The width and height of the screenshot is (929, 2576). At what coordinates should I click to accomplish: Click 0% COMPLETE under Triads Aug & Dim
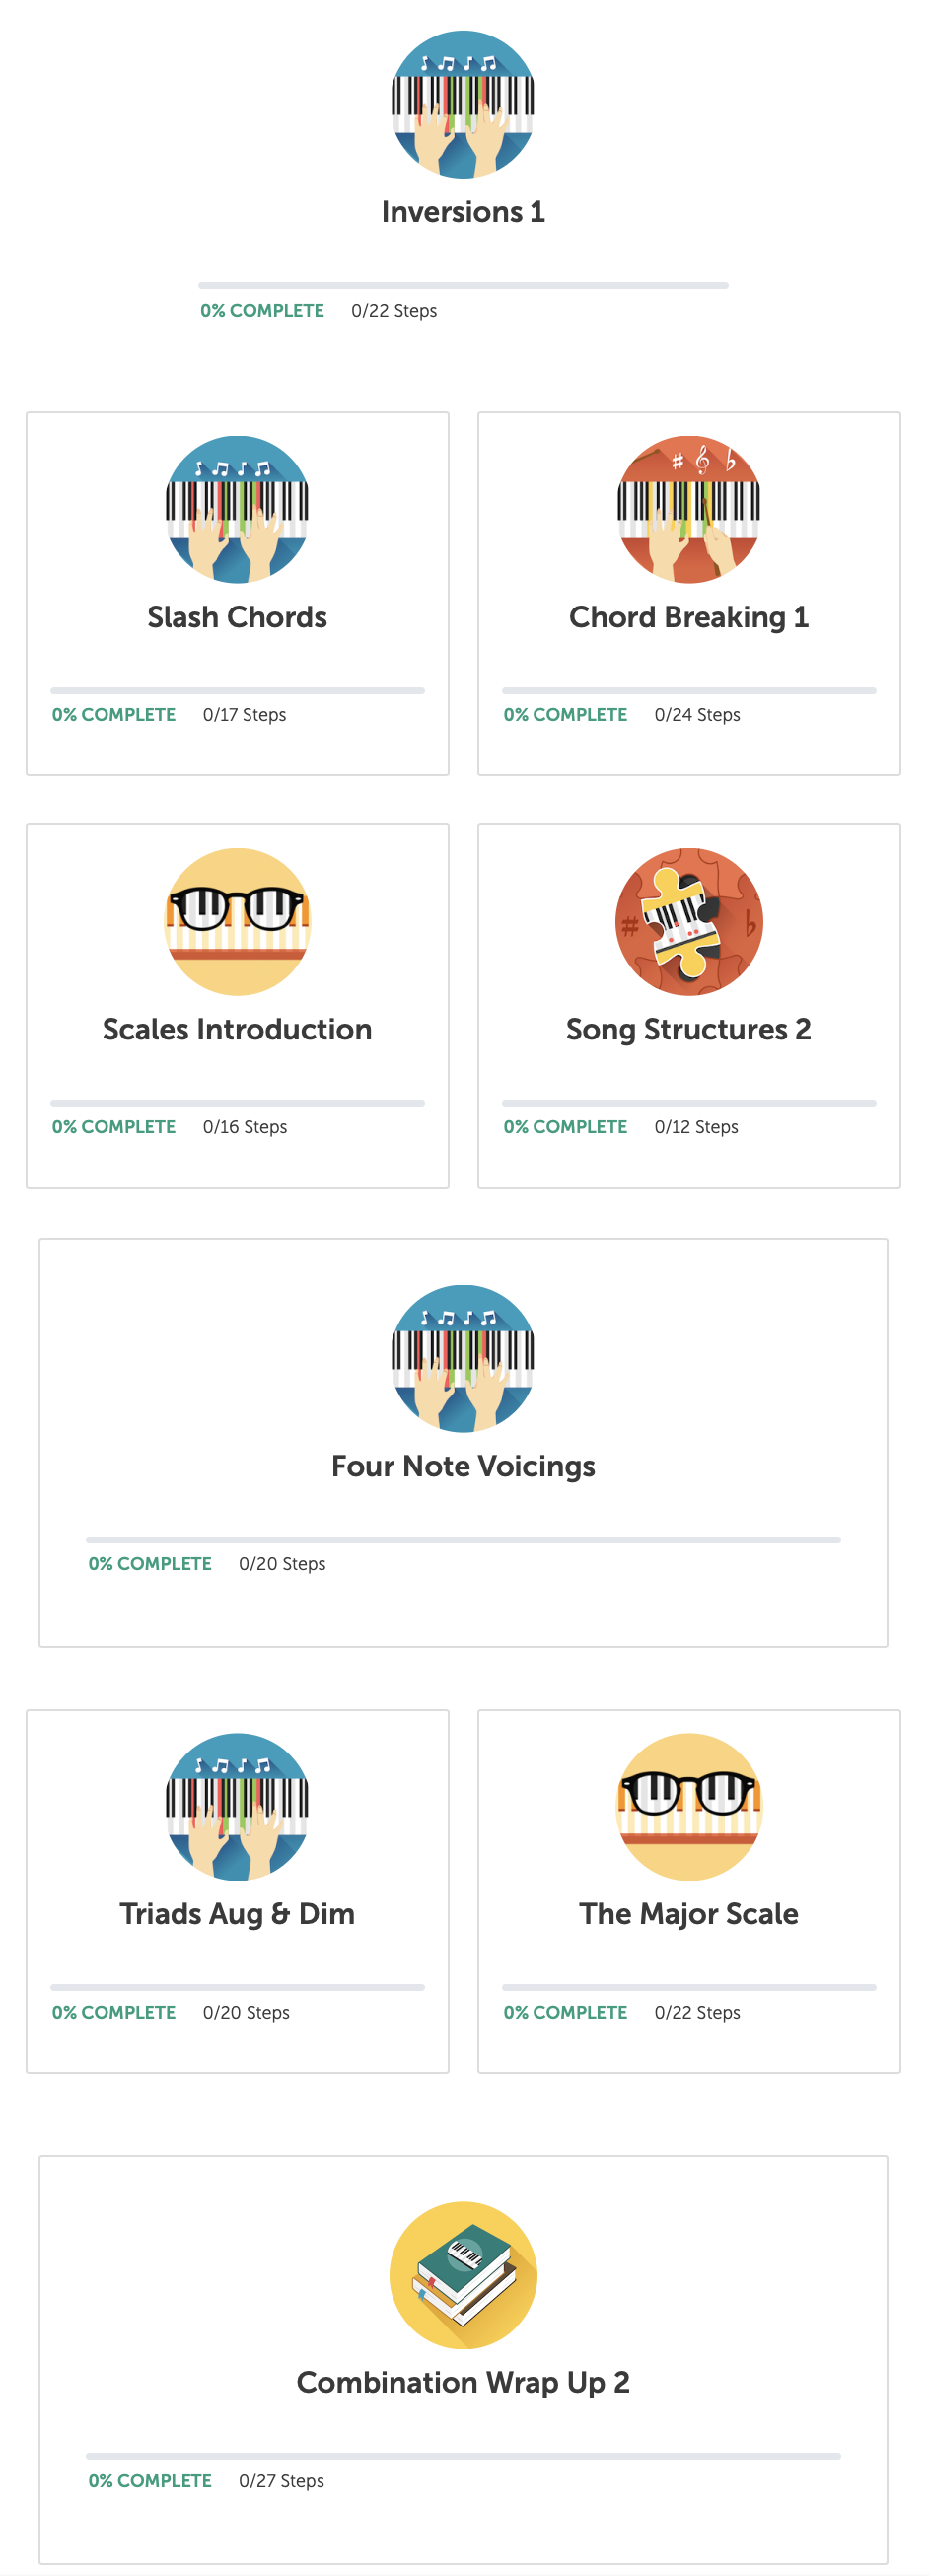(x=114, y=2012)
